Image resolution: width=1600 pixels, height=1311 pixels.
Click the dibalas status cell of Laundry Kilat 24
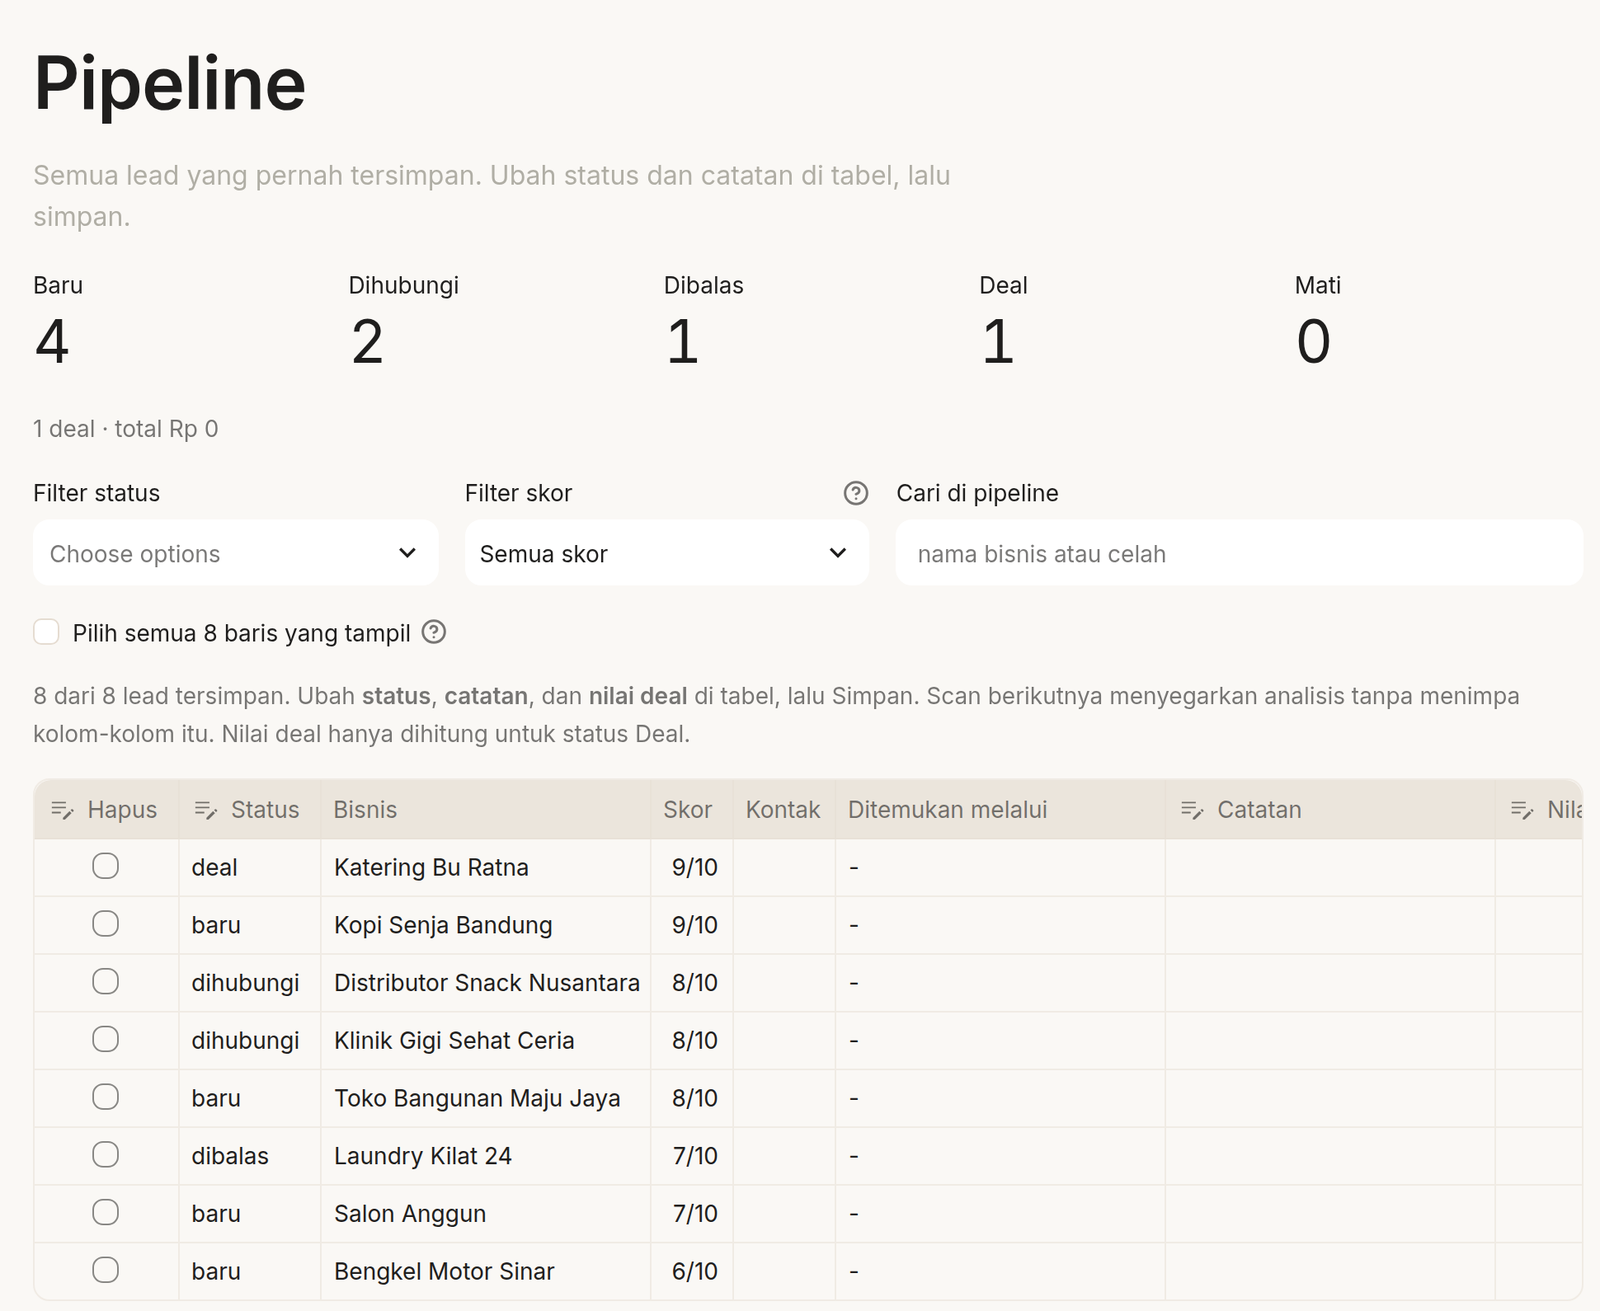[x=250, y=1156]
